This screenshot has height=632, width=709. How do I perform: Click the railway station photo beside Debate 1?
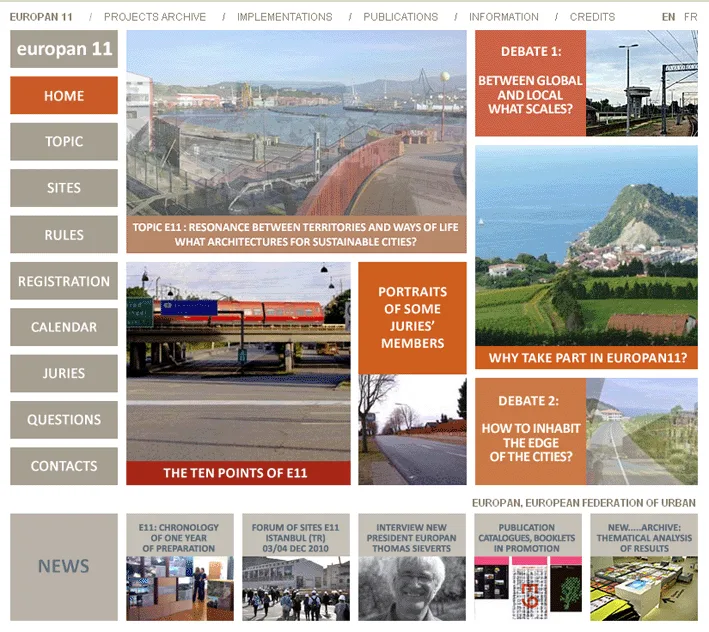click(642, 83)
